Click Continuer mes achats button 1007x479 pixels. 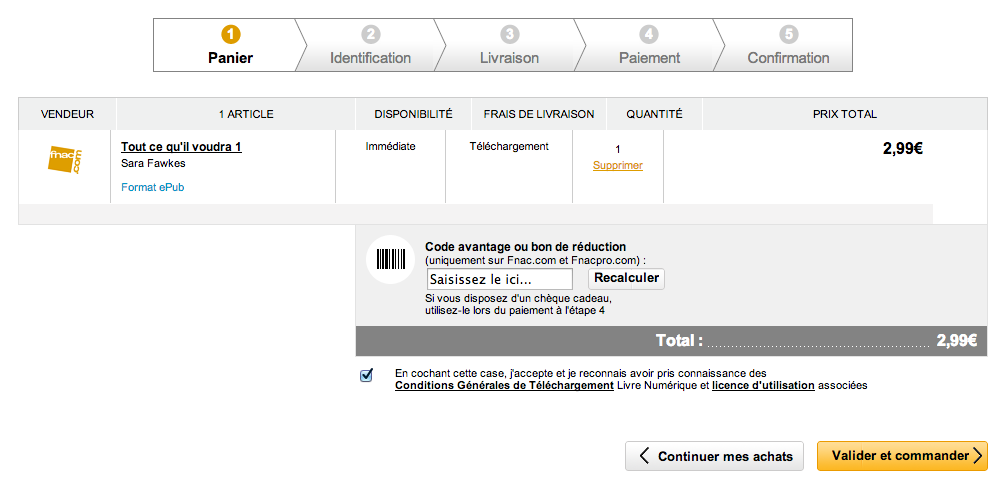(x=714, y=456)
